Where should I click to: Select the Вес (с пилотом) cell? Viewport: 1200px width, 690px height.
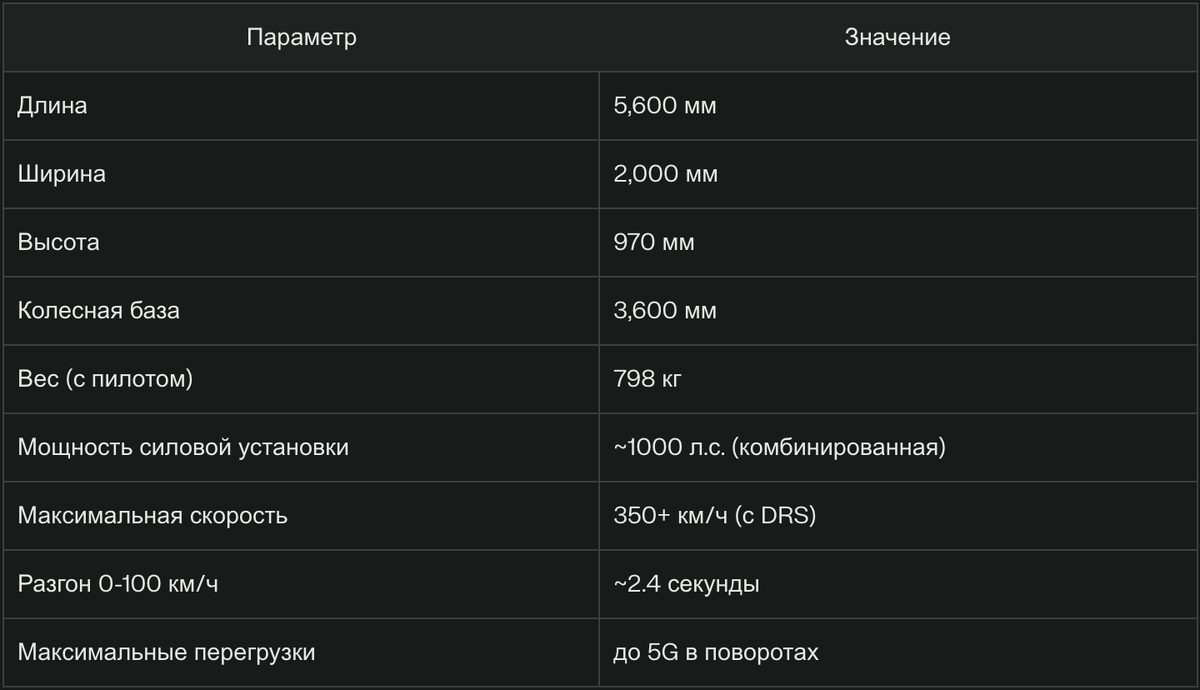click(x=301, y=379)
